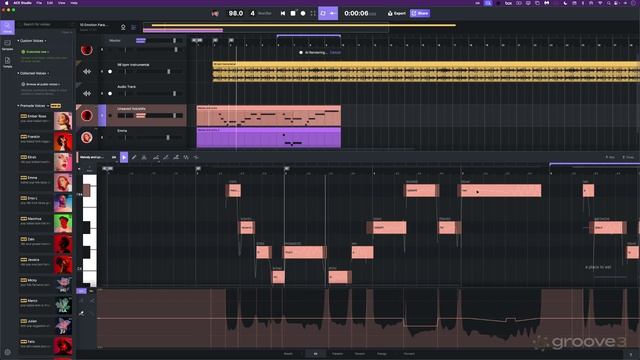640x360 pixels.
Task: Open the Custom Voices dropdown arrow
Action: (x=45, y=41)
